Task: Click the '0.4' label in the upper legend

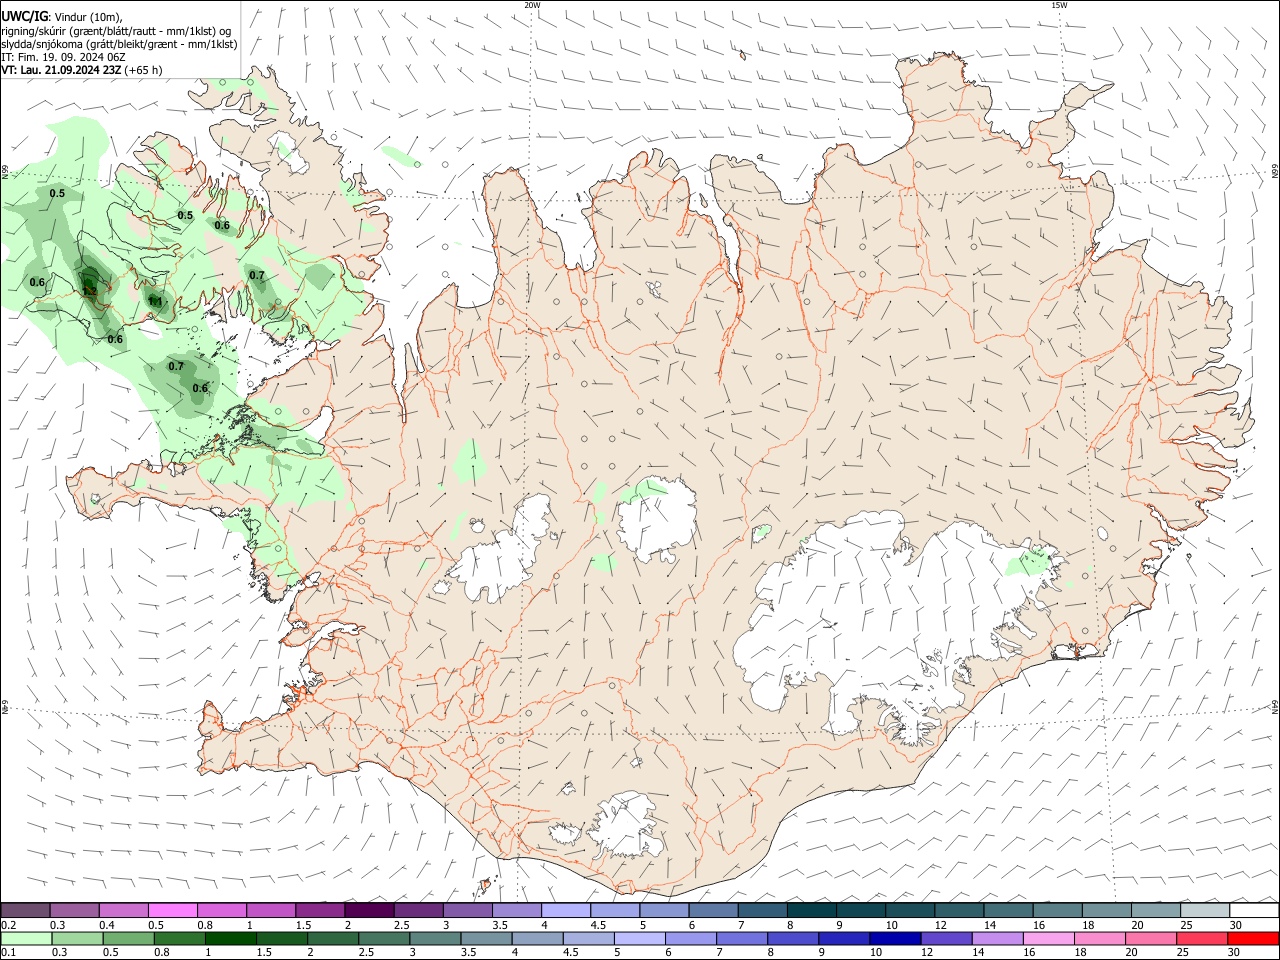Action: [x=107, y=925]
